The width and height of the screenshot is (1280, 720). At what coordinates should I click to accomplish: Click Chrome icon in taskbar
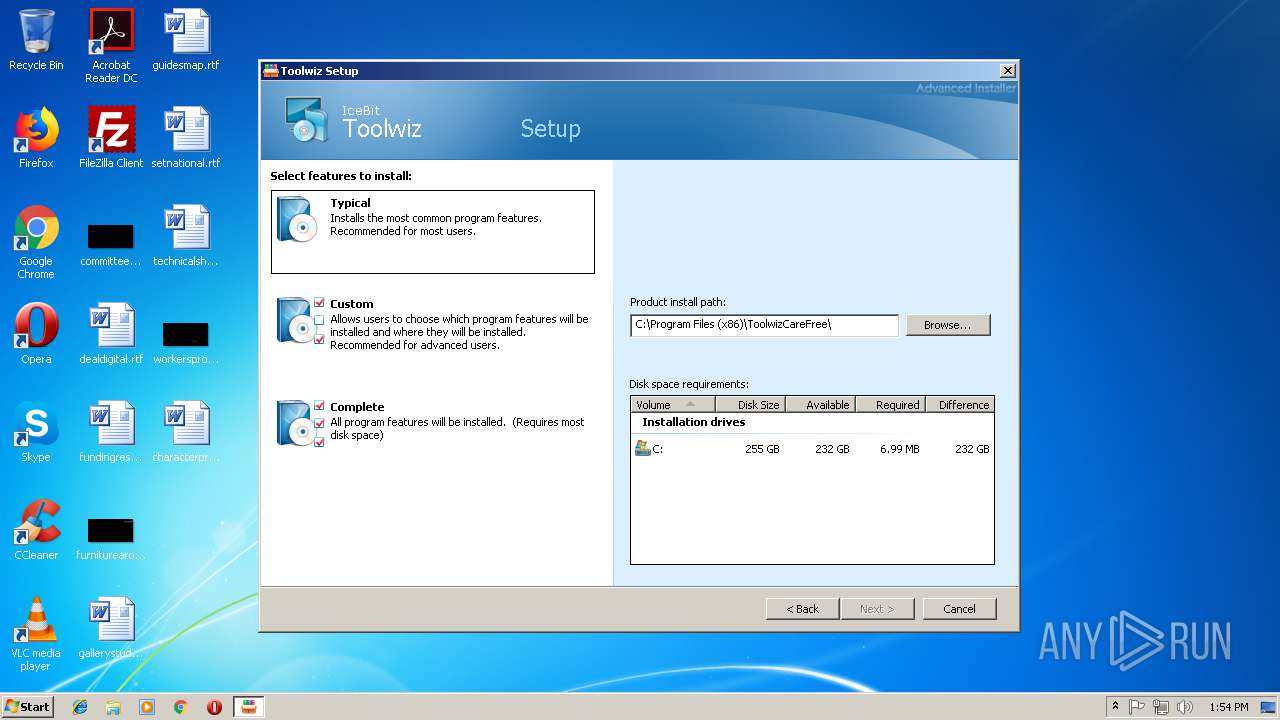pyautogui.click(x=181, y=707)
